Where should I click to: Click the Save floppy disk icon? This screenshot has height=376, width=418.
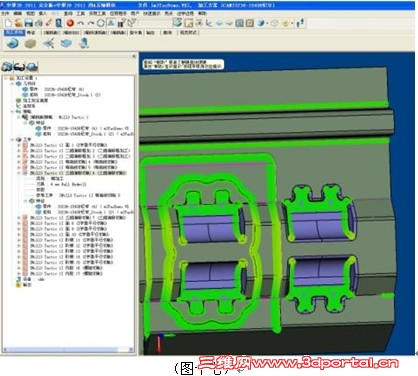(29, 23)
